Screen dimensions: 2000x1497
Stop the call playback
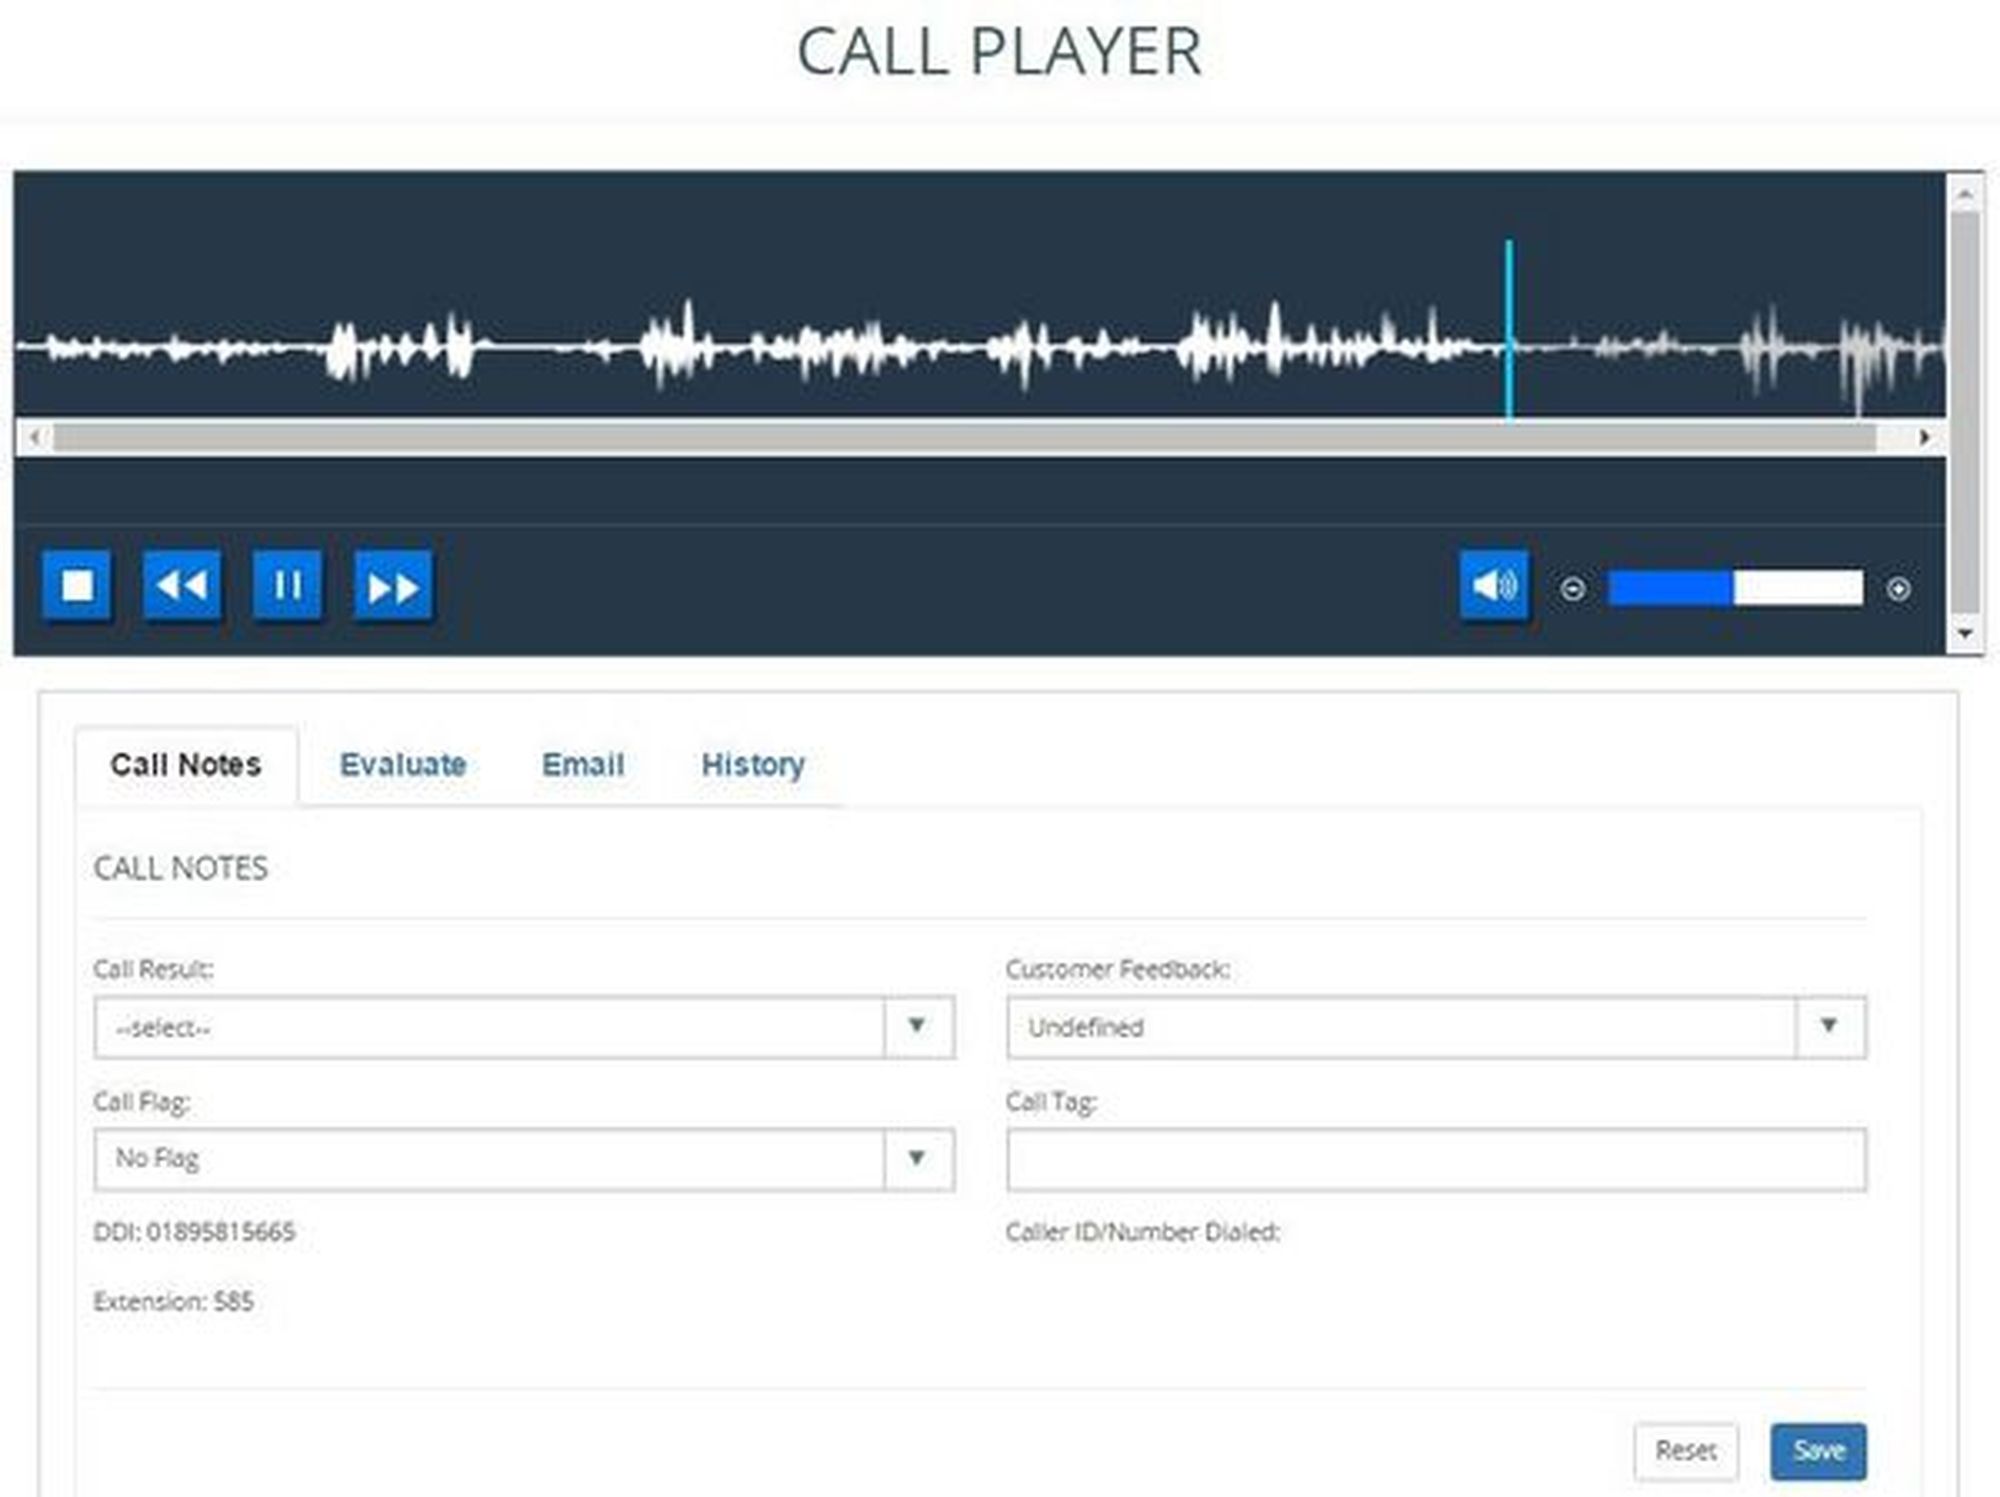(x=77, y=585)
